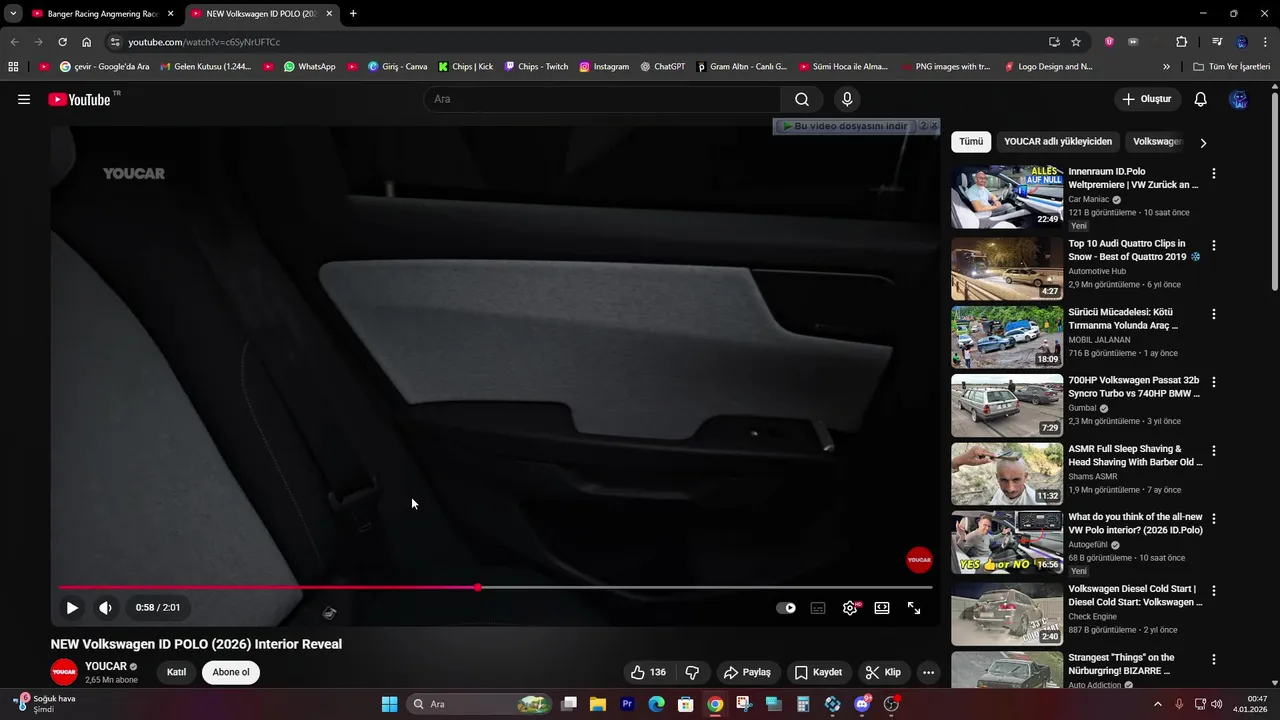The width and height of the screenshot is (1280, 720).
Task: Open 700HP Volkswagen Passat video title
Action: [1134, 387]
